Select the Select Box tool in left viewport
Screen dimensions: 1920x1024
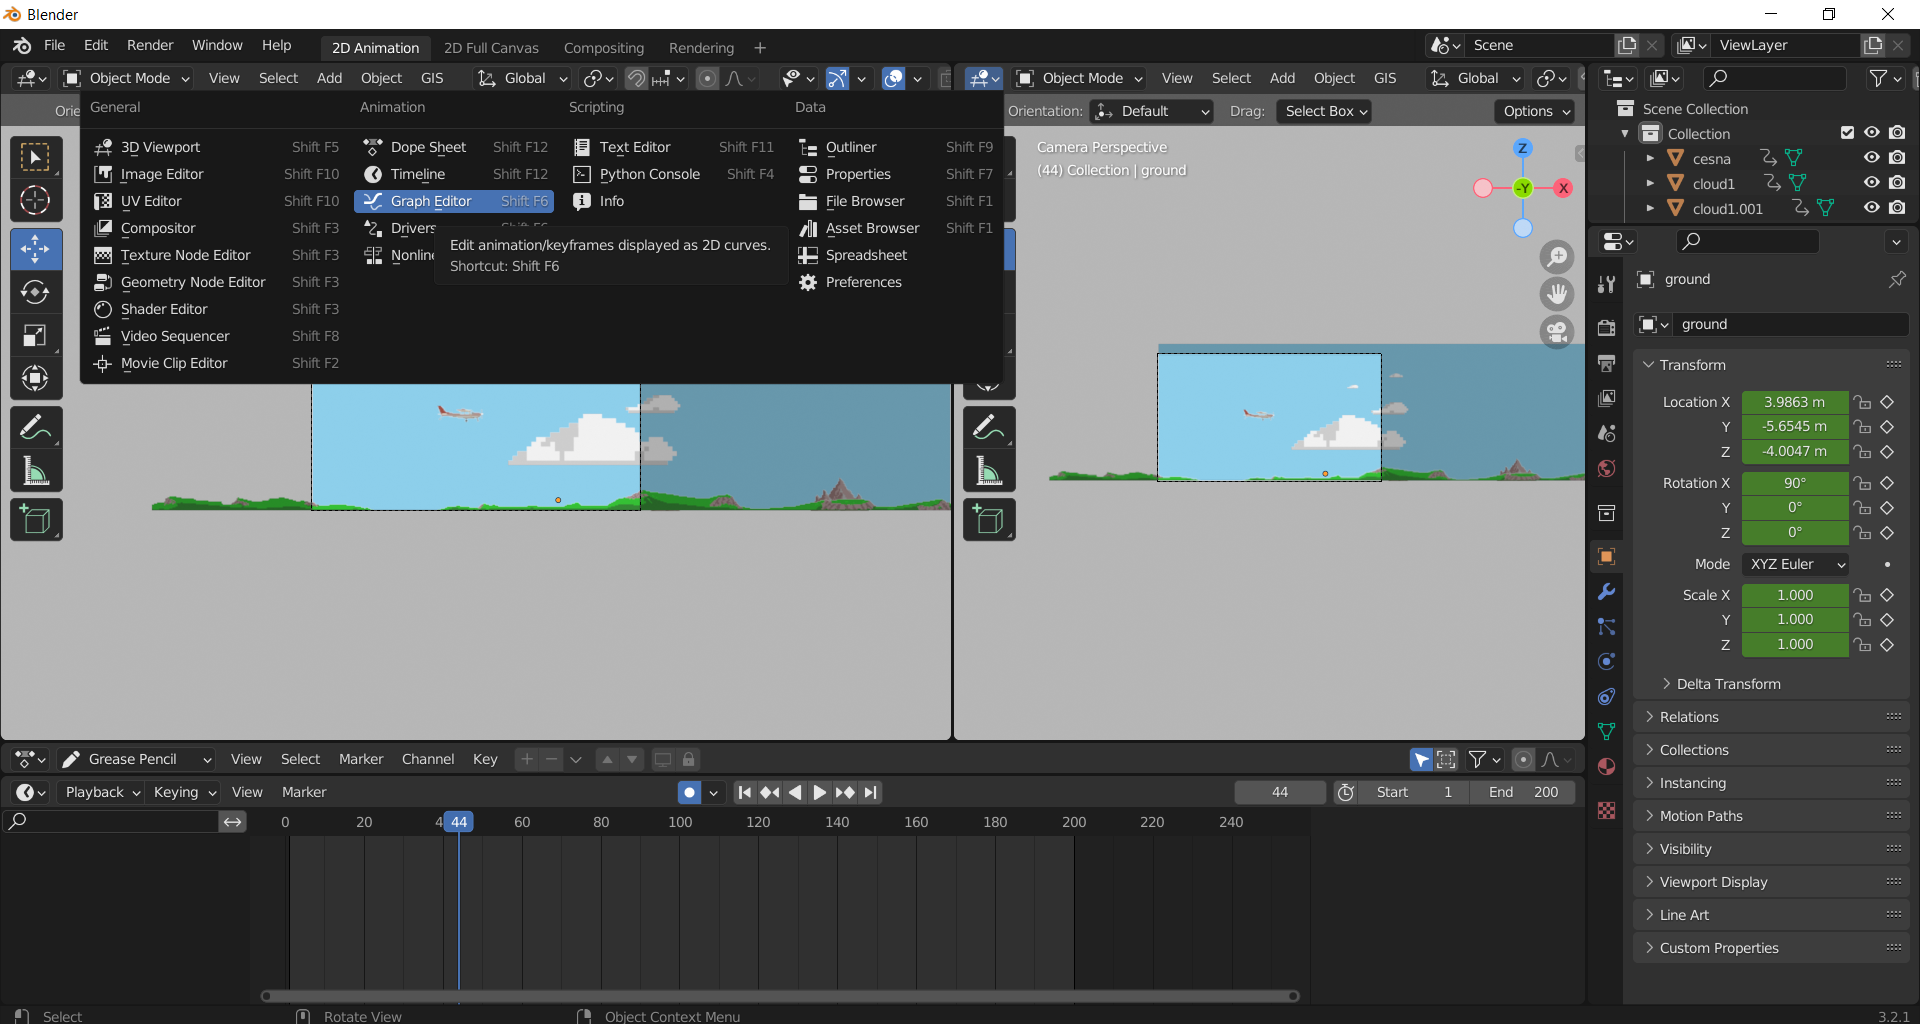tap(36, 157)
